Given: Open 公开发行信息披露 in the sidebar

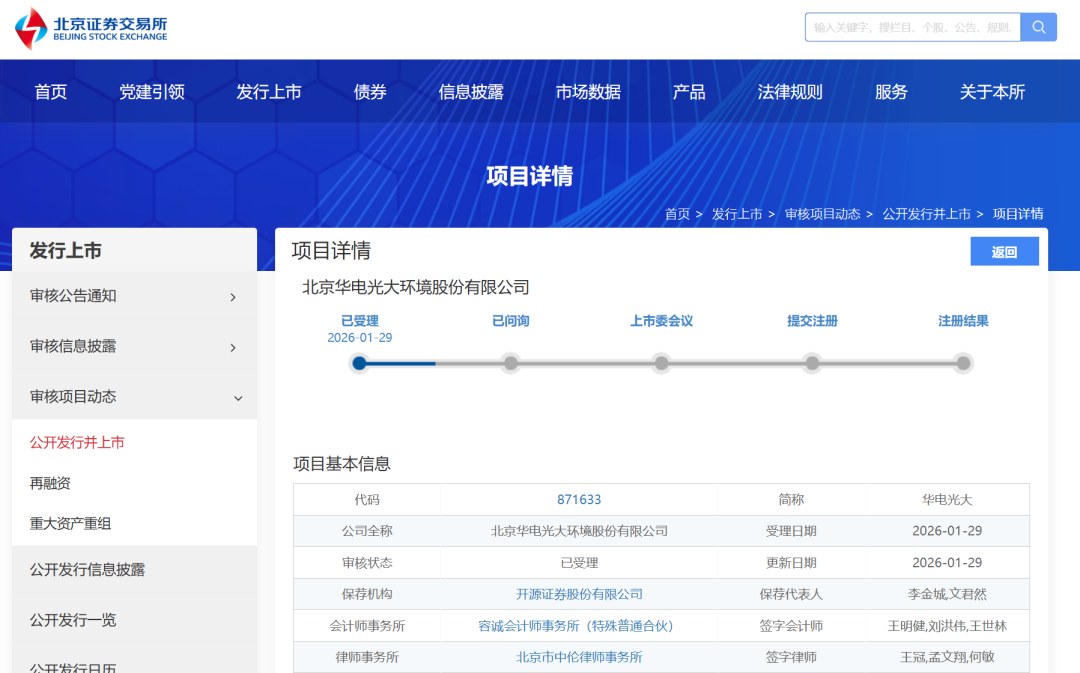Looking at the screenshot, I should 87,570.
